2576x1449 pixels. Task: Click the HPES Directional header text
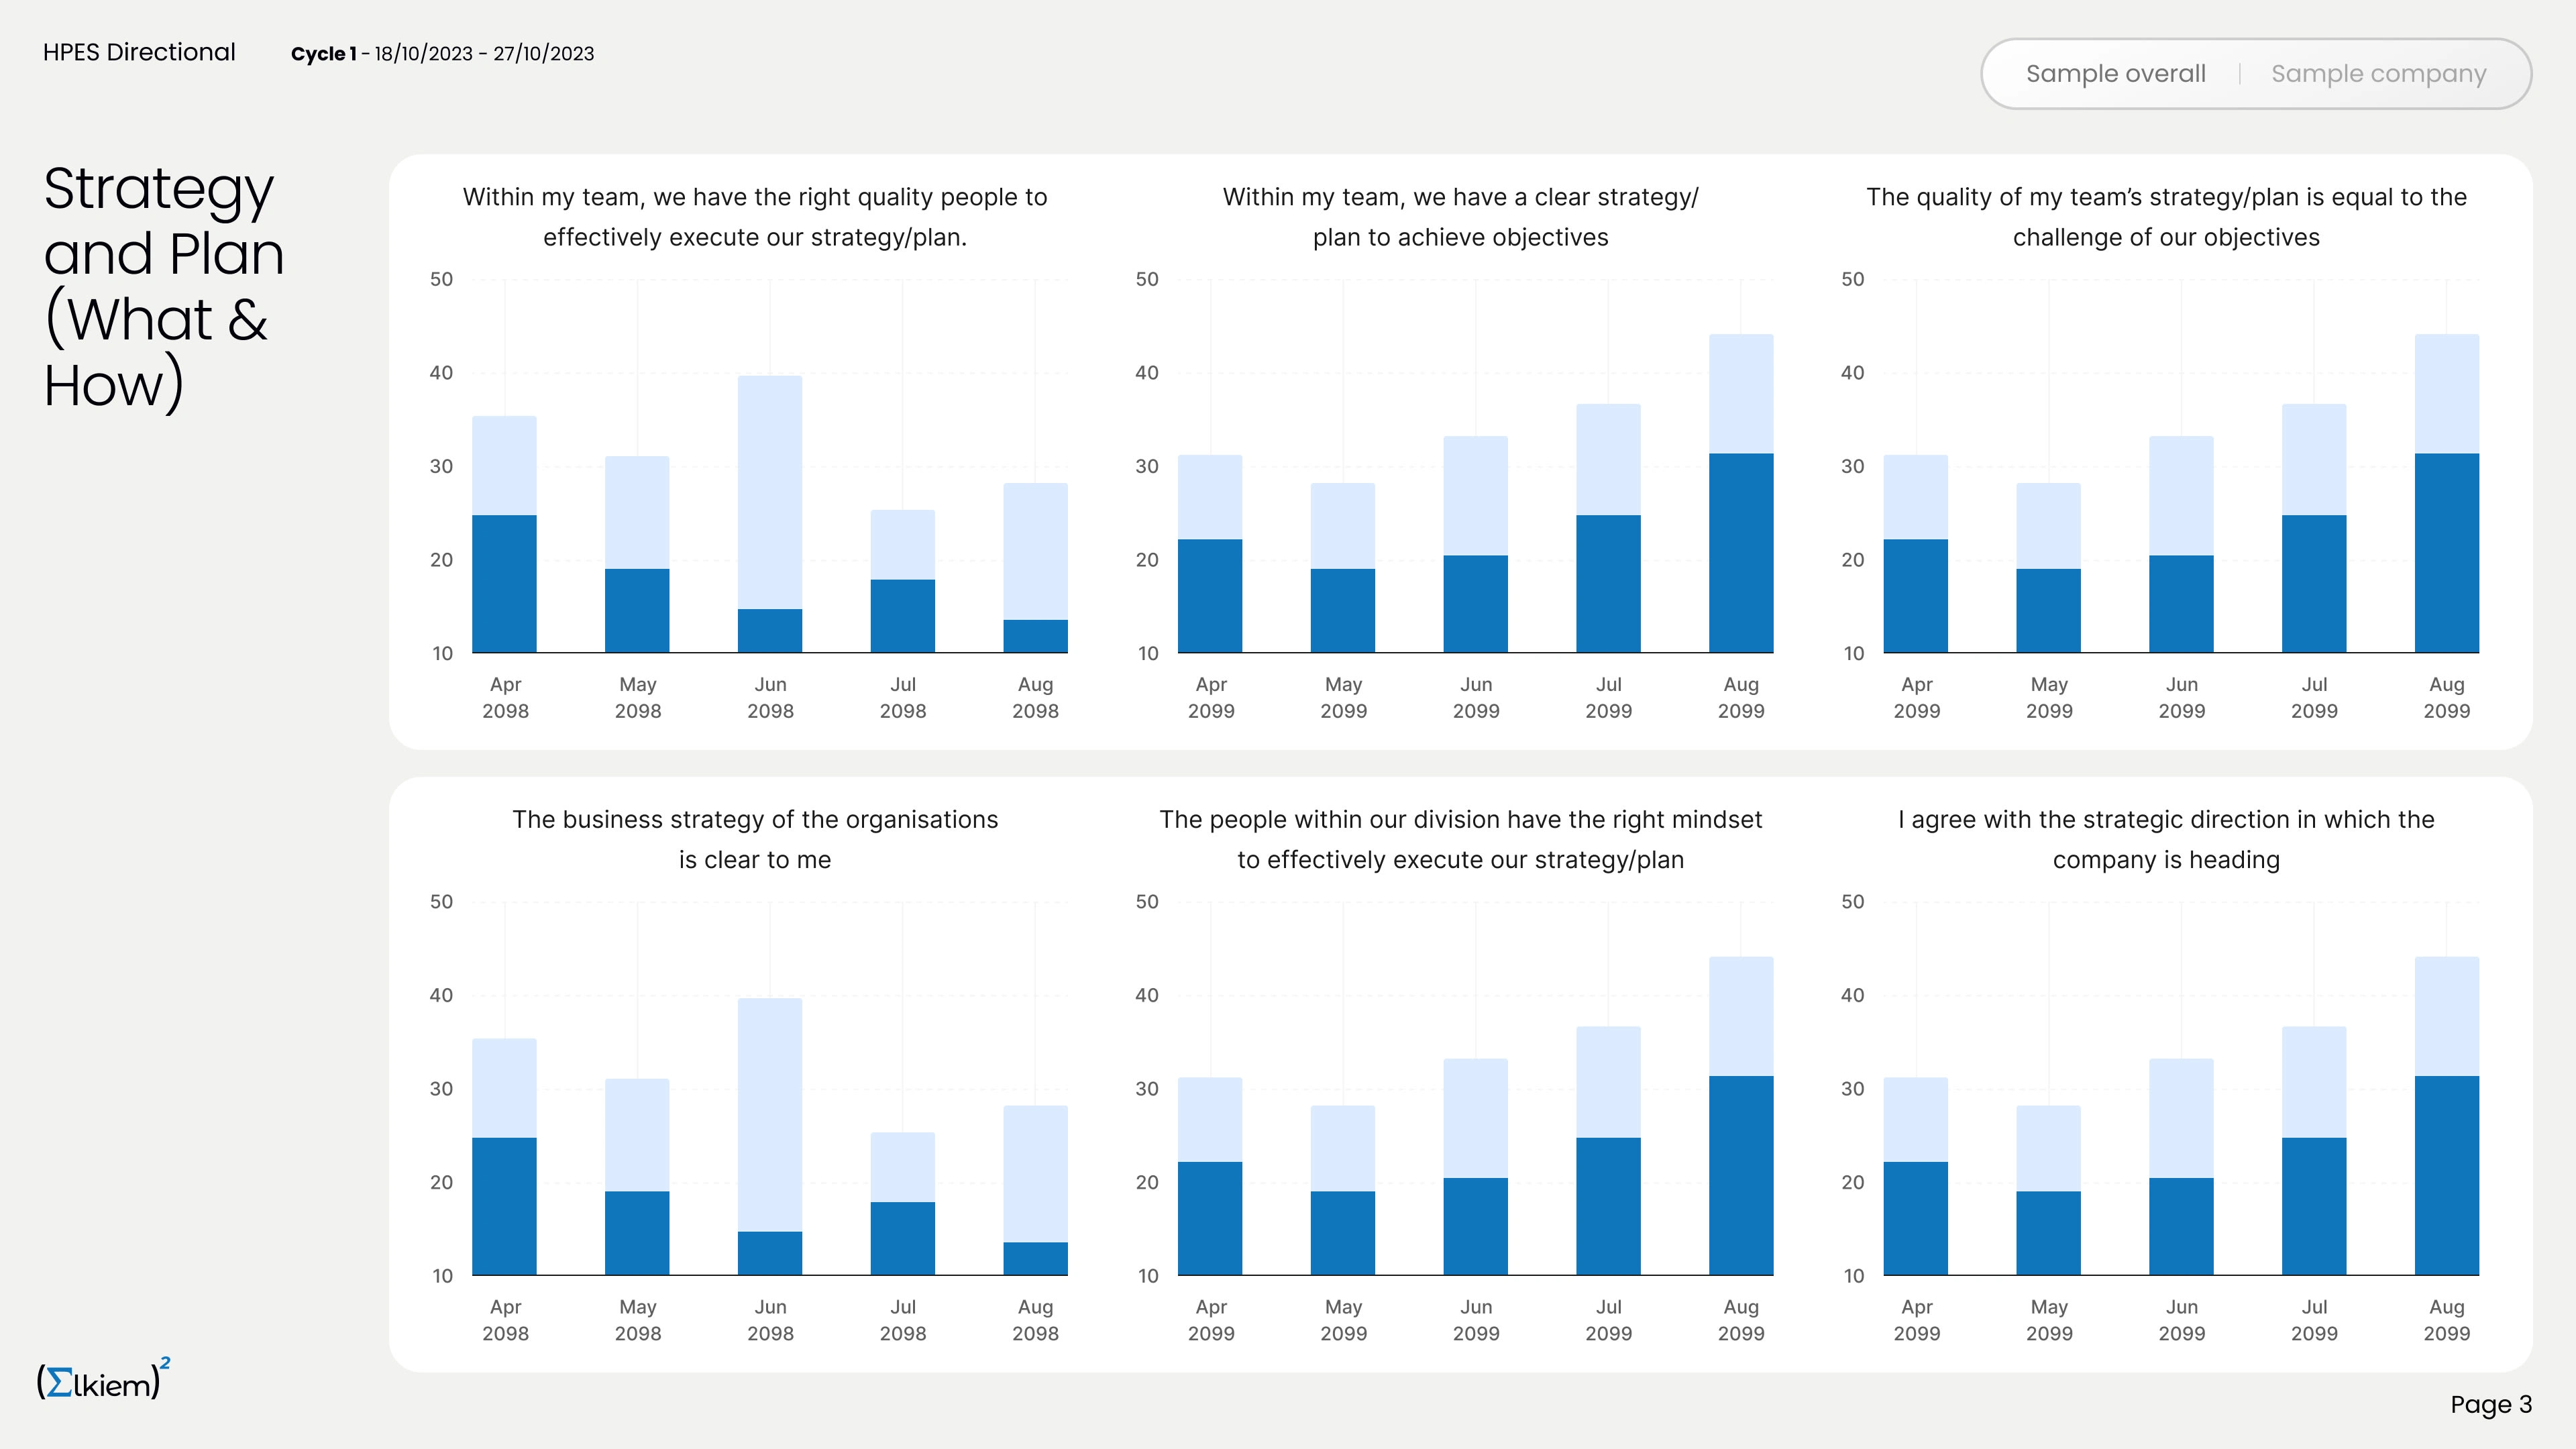click(139, 52)
